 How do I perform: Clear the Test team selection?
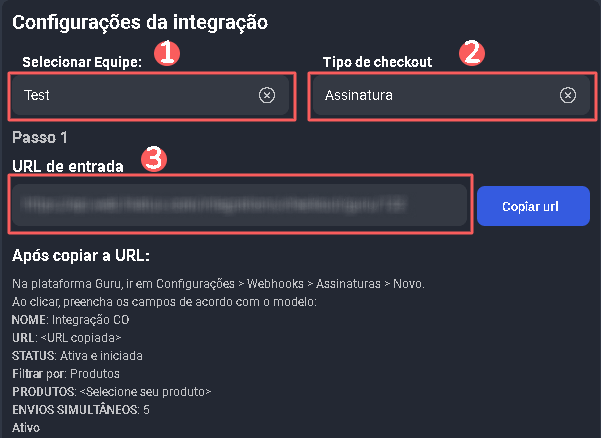[x=267, y=95]
